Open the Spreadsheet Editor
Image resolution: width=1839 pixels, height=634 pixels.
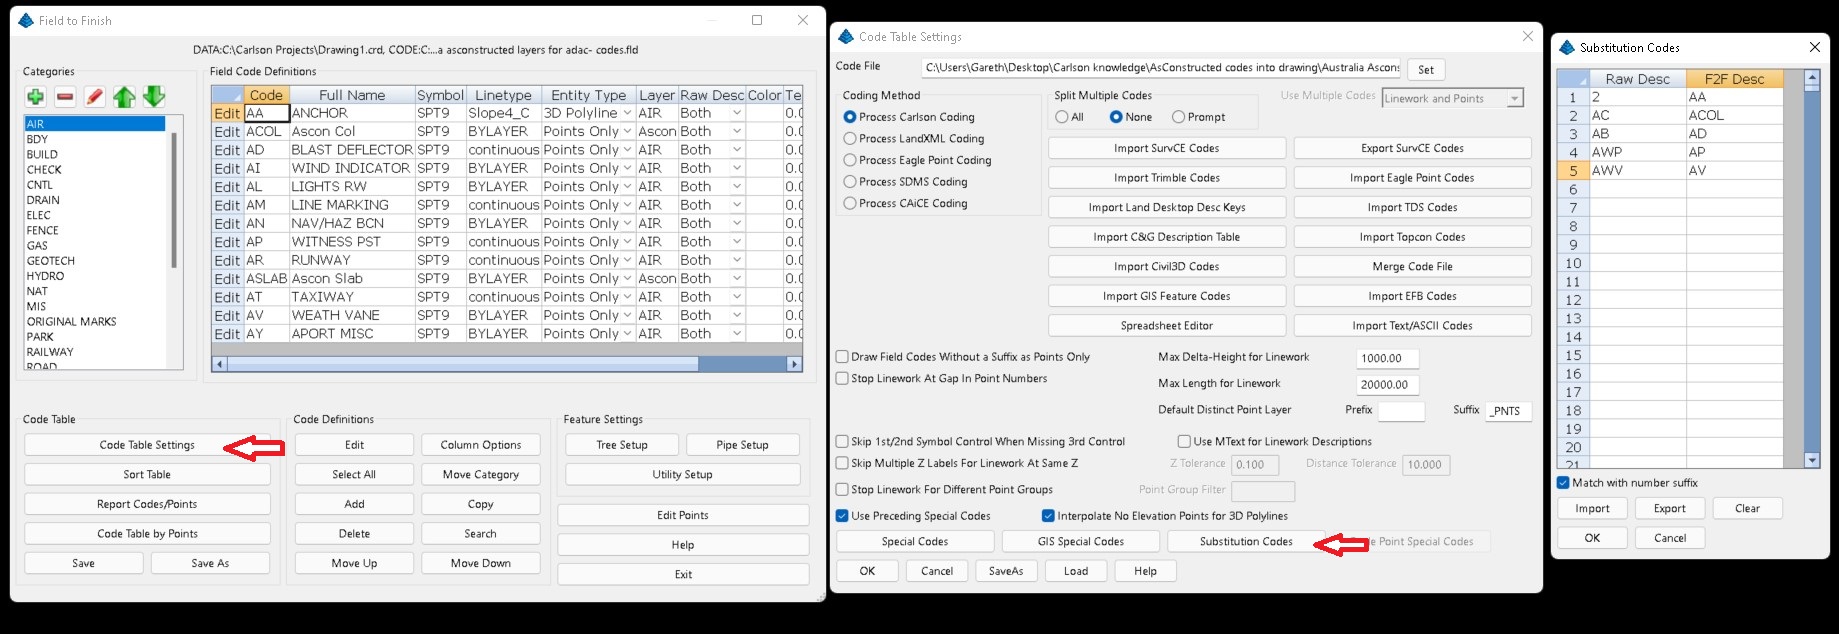point(1167,326)
